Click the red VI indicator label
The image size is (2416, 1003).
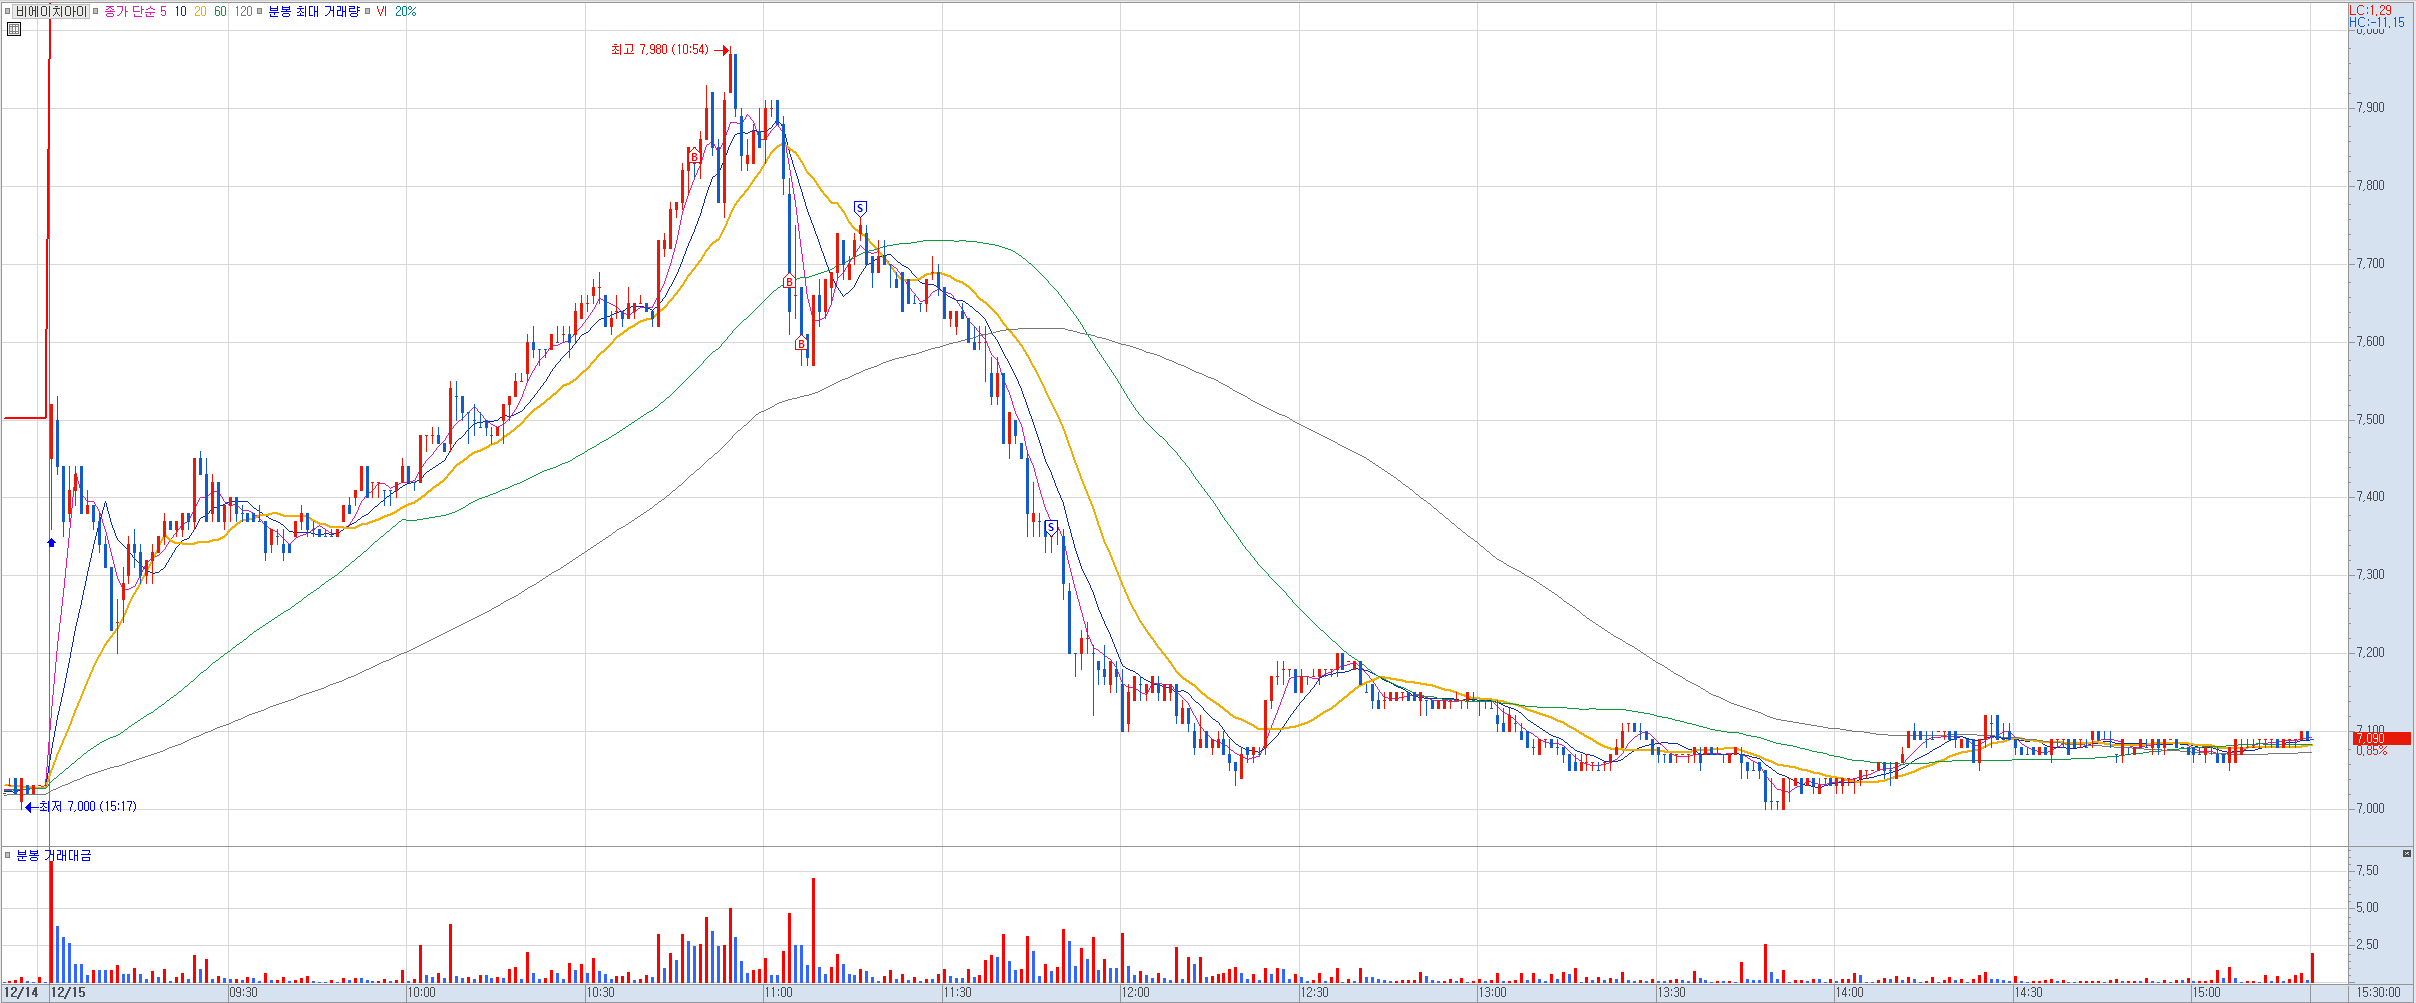click(381, 12)
